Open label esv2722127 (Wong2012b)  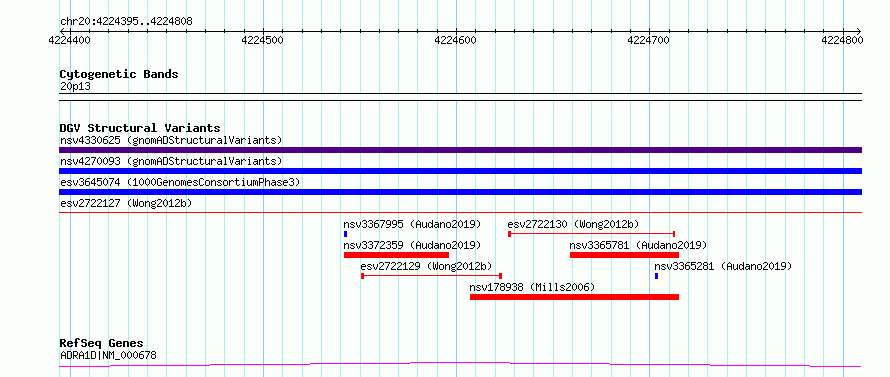(x=126, y=203)
